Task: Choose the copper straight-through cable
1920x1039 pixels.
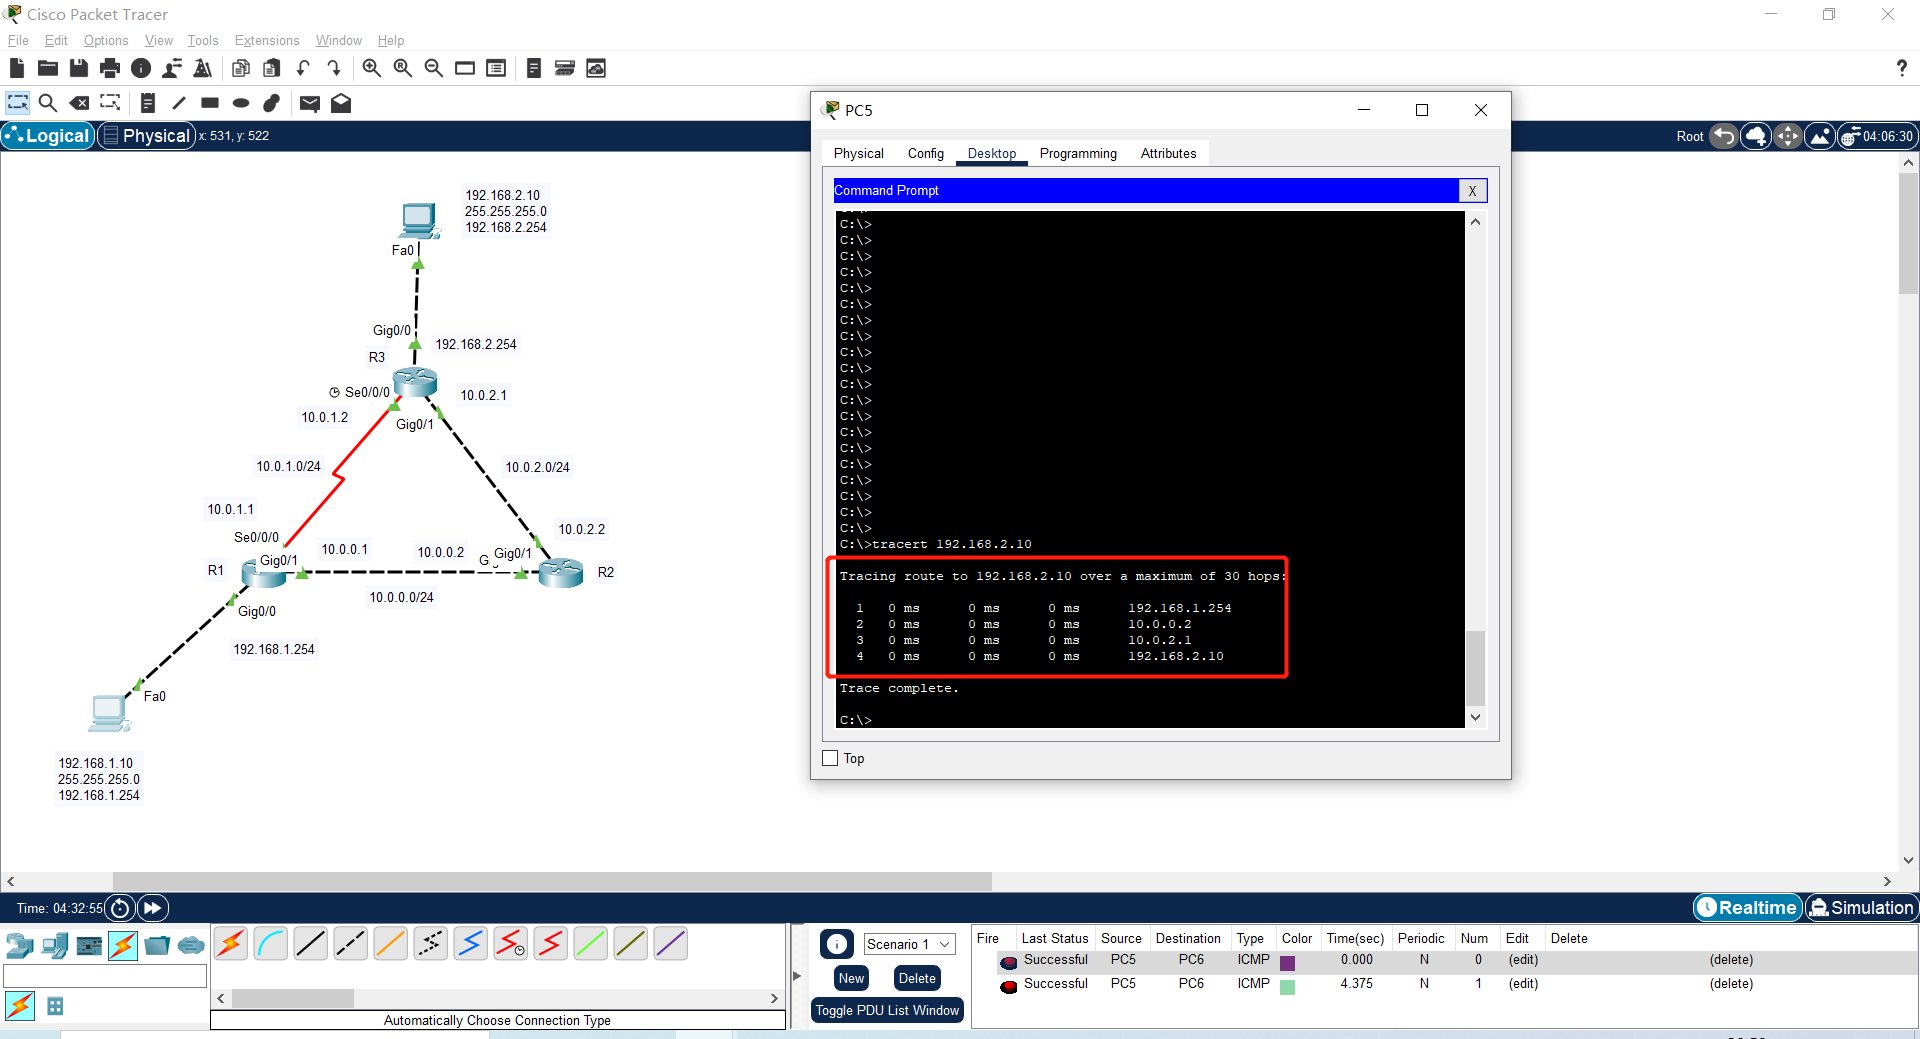Action: point(311,944)
